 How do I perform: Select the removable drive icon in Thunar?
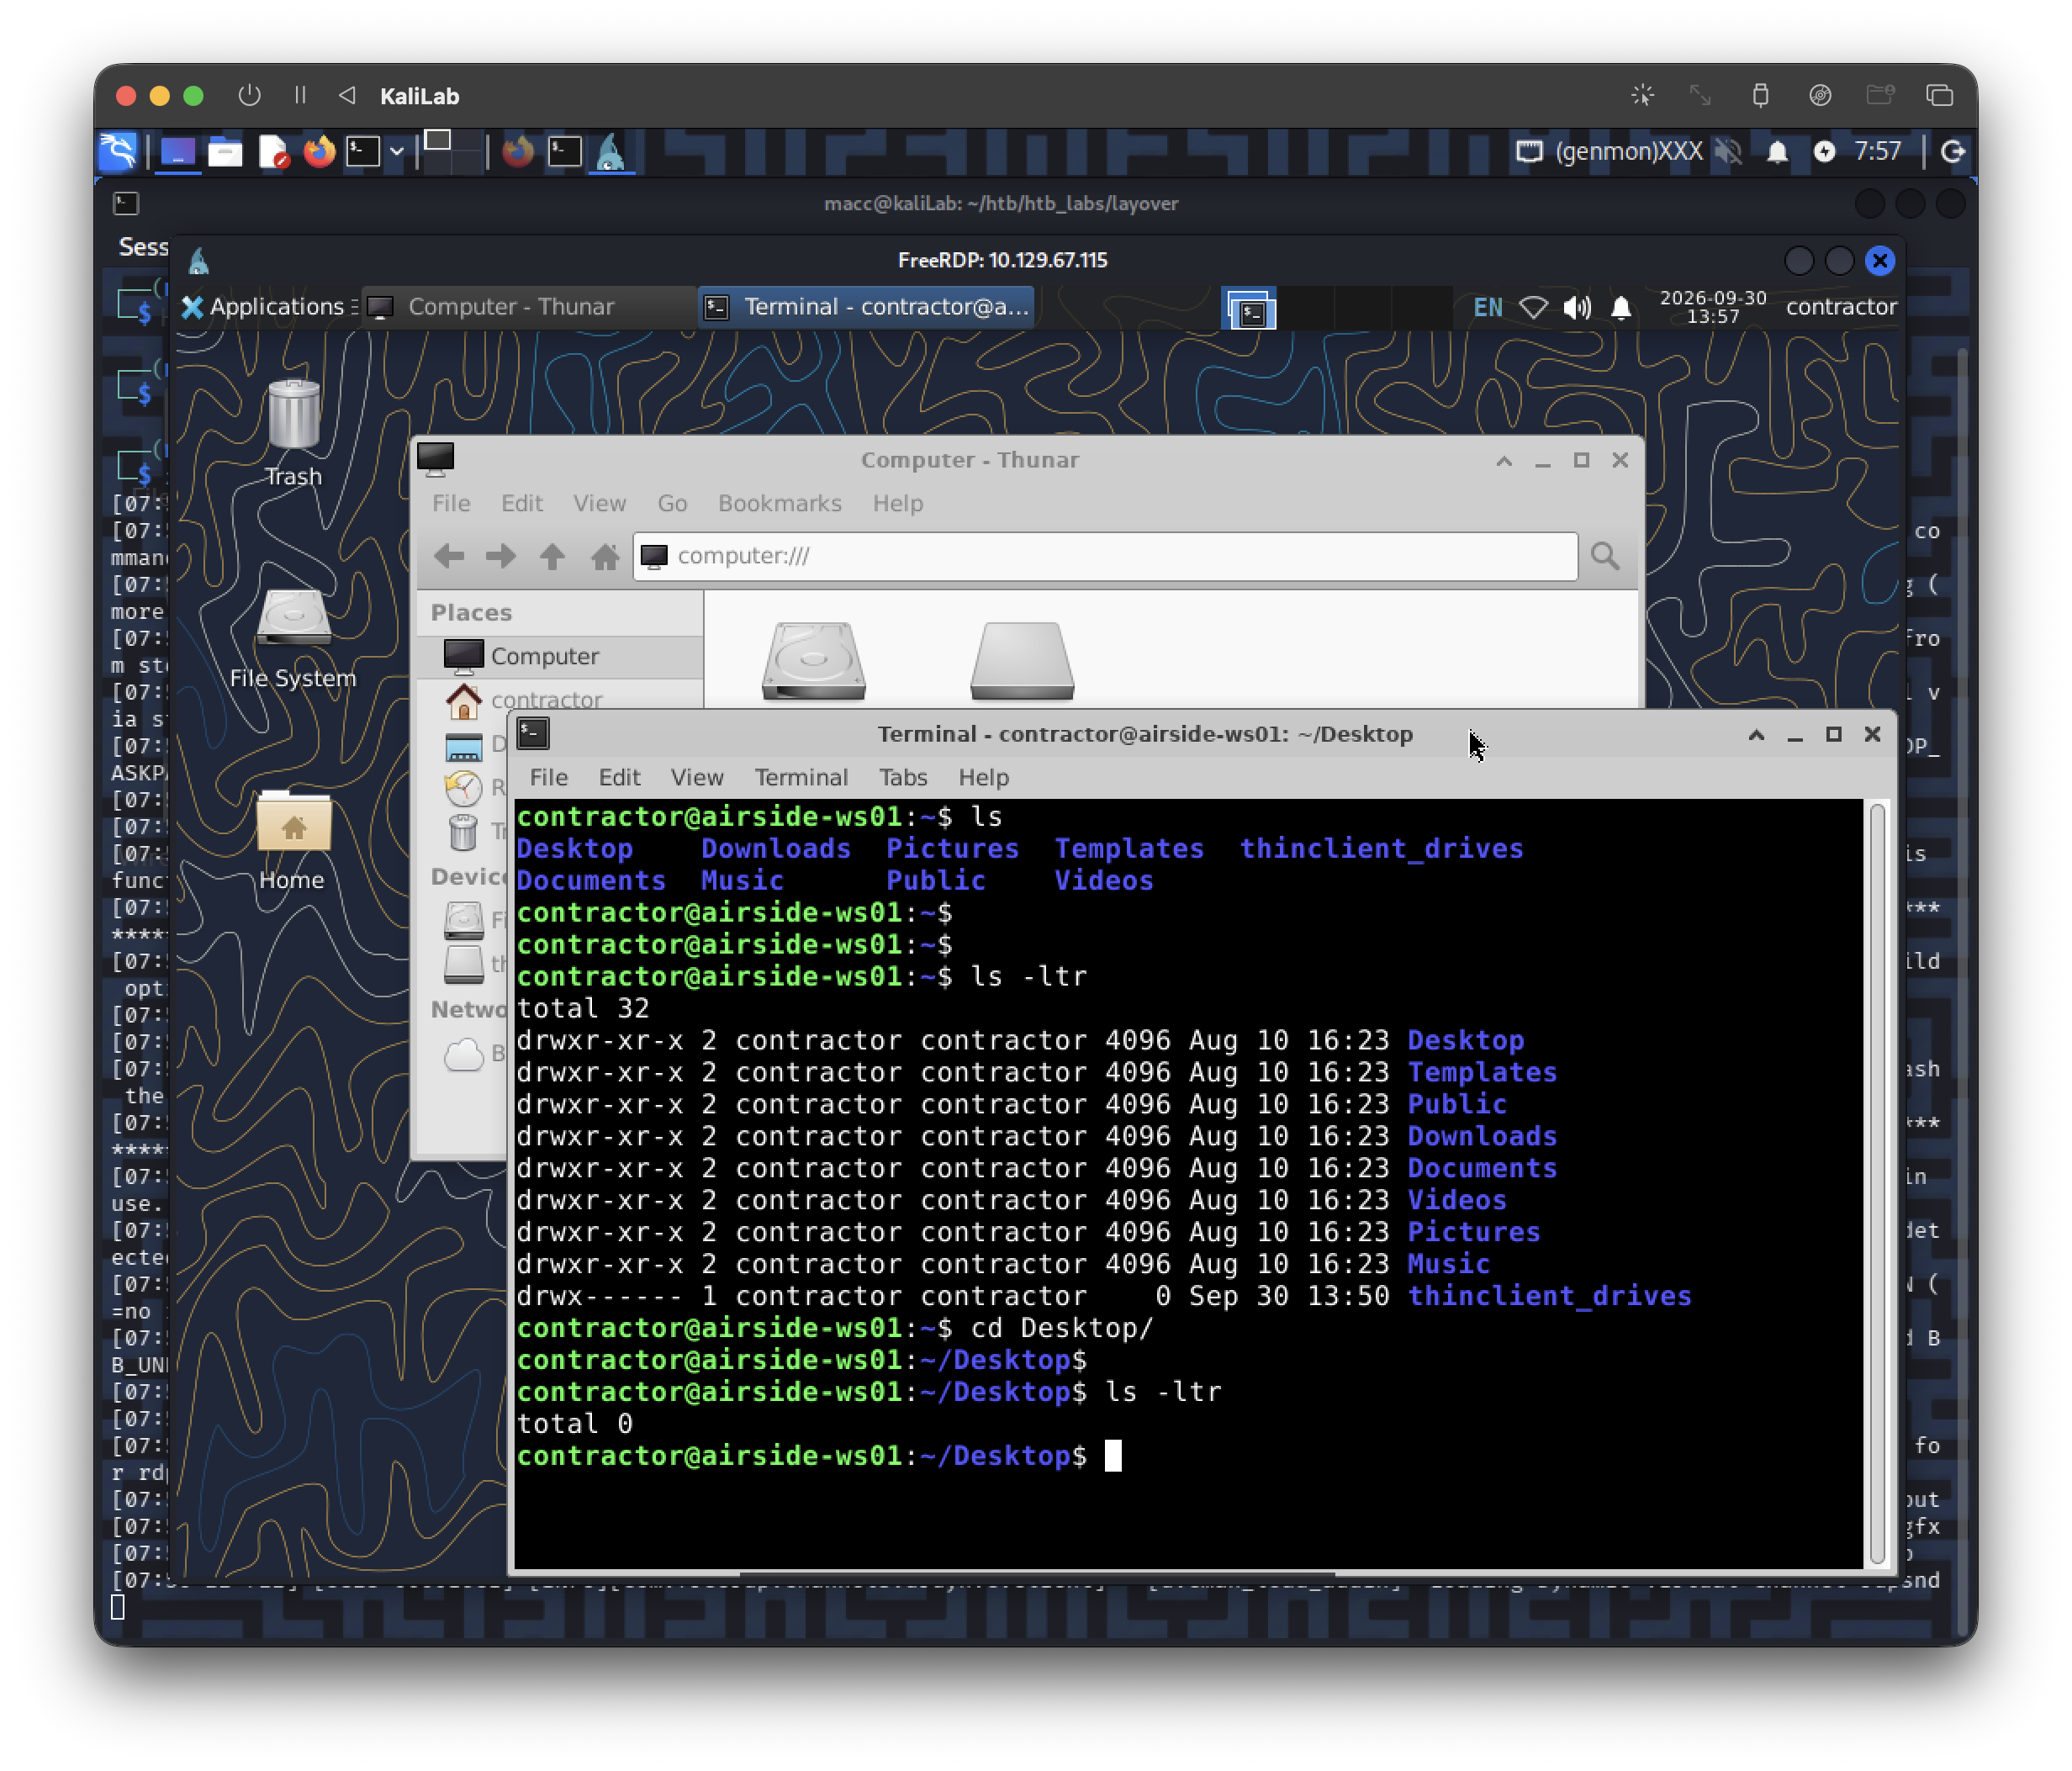pos(1022,660)
